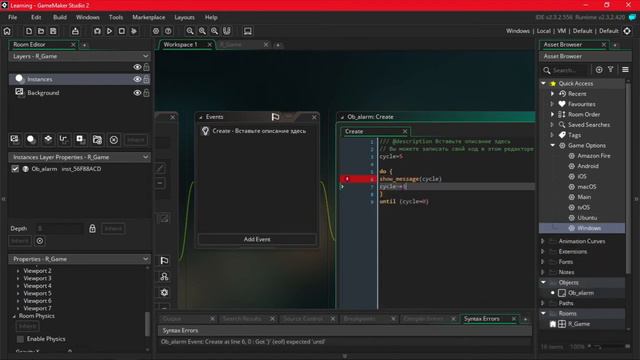
Task: Collapse the Layers - R_Game section
Action: tap(145, 56)
